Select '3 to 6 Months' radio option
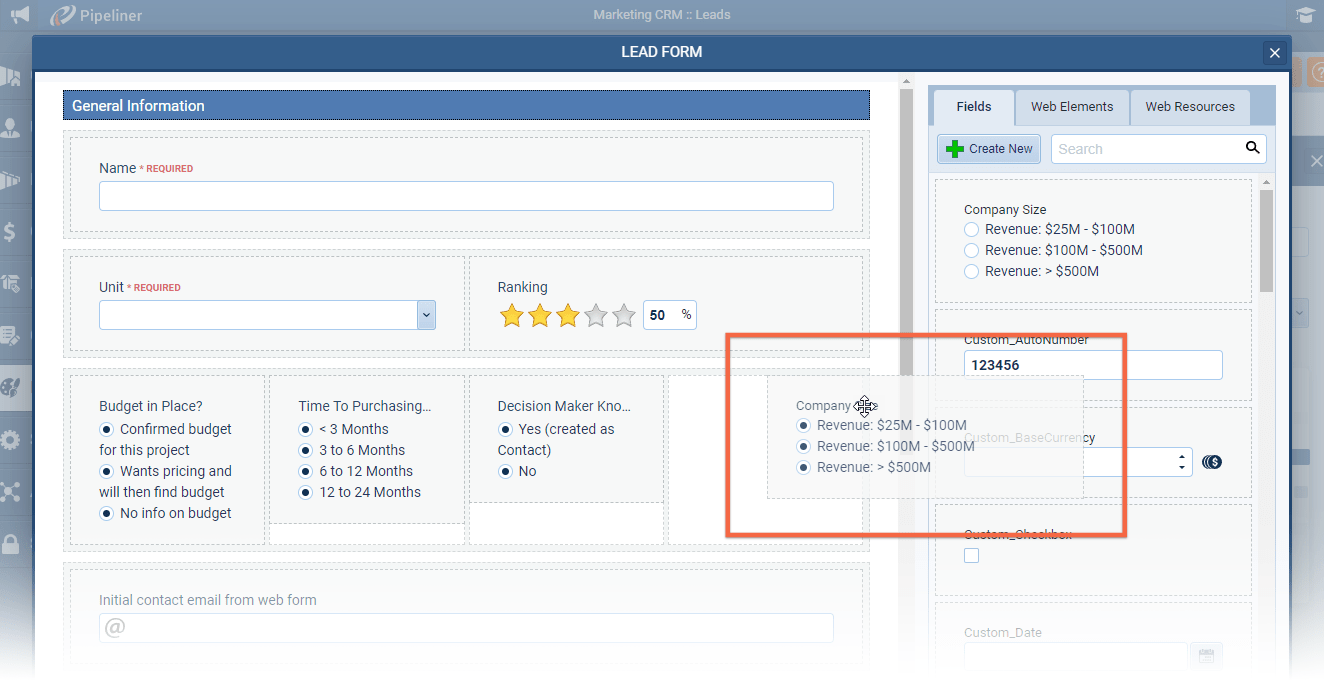The height and width of the screenshot is (680, 1324). (306, 450)
